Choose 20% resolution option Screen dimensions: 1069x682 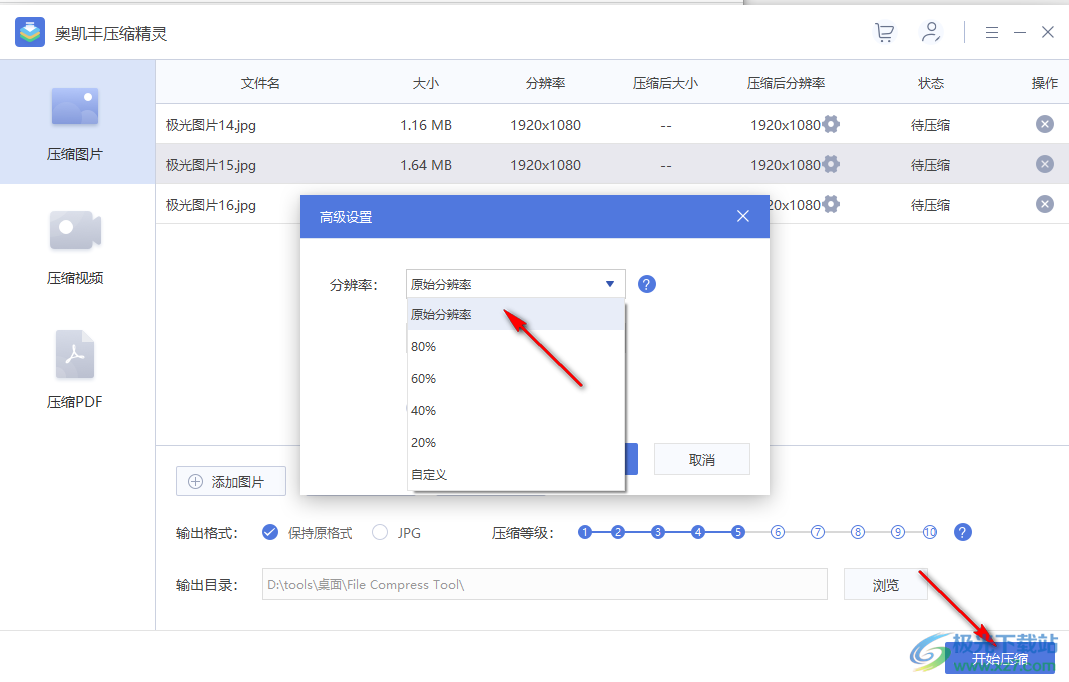[516, 443]
